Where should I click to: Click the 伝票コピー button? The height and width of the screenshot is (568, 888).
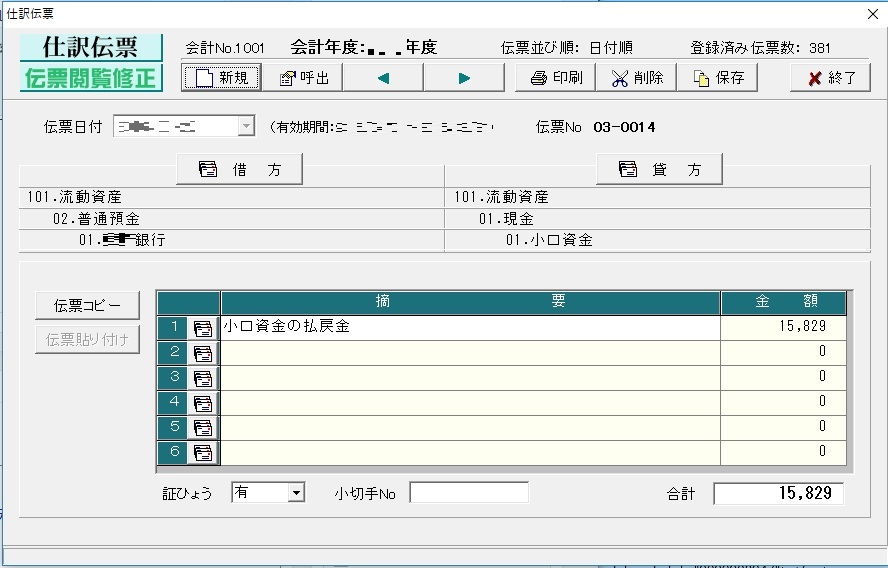click(87, 305)
